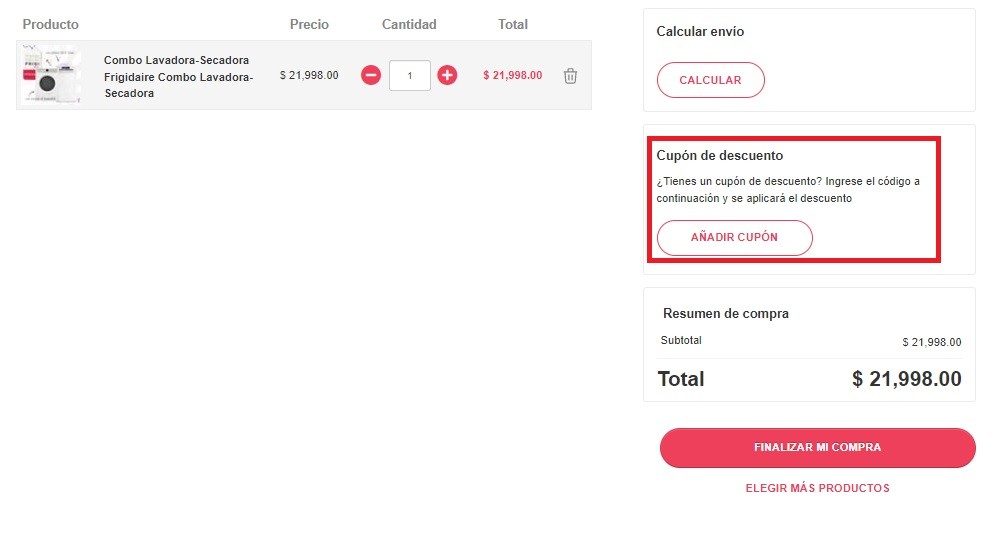Decrease quantity with the minus button

[x=371, y=75]
